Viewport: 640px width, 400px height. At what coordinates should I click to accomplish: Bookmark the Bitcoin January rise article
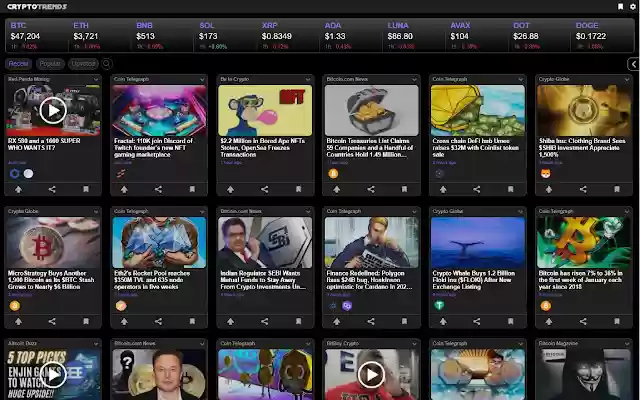(617, 322)
